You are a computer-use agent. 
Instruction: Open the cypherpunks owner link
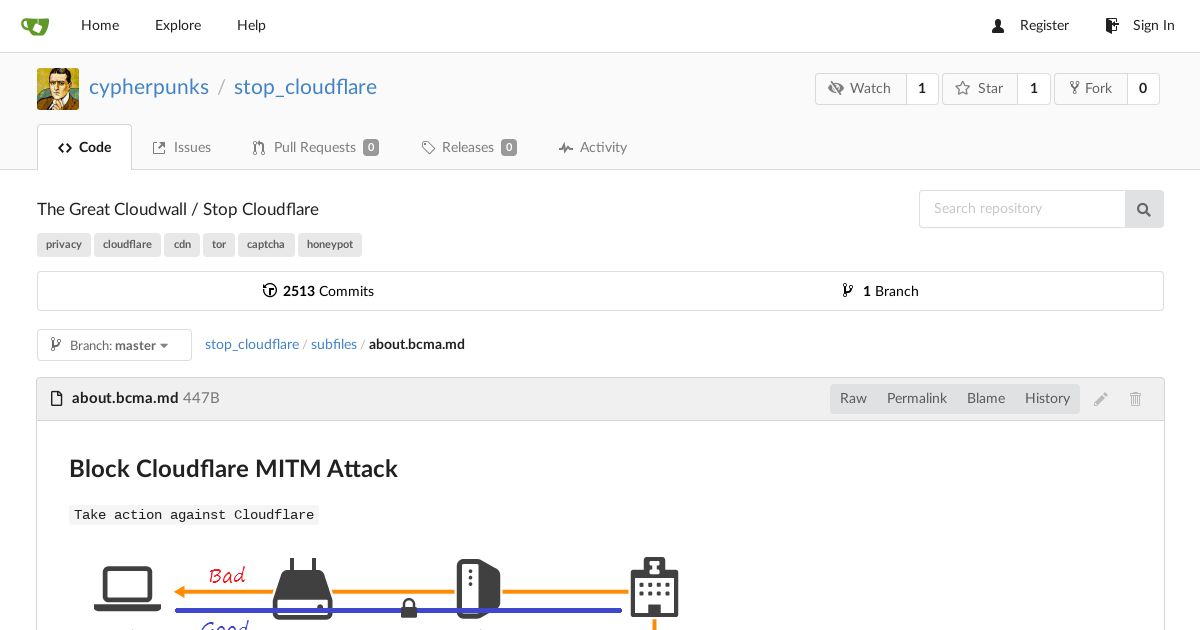(149, 87)
